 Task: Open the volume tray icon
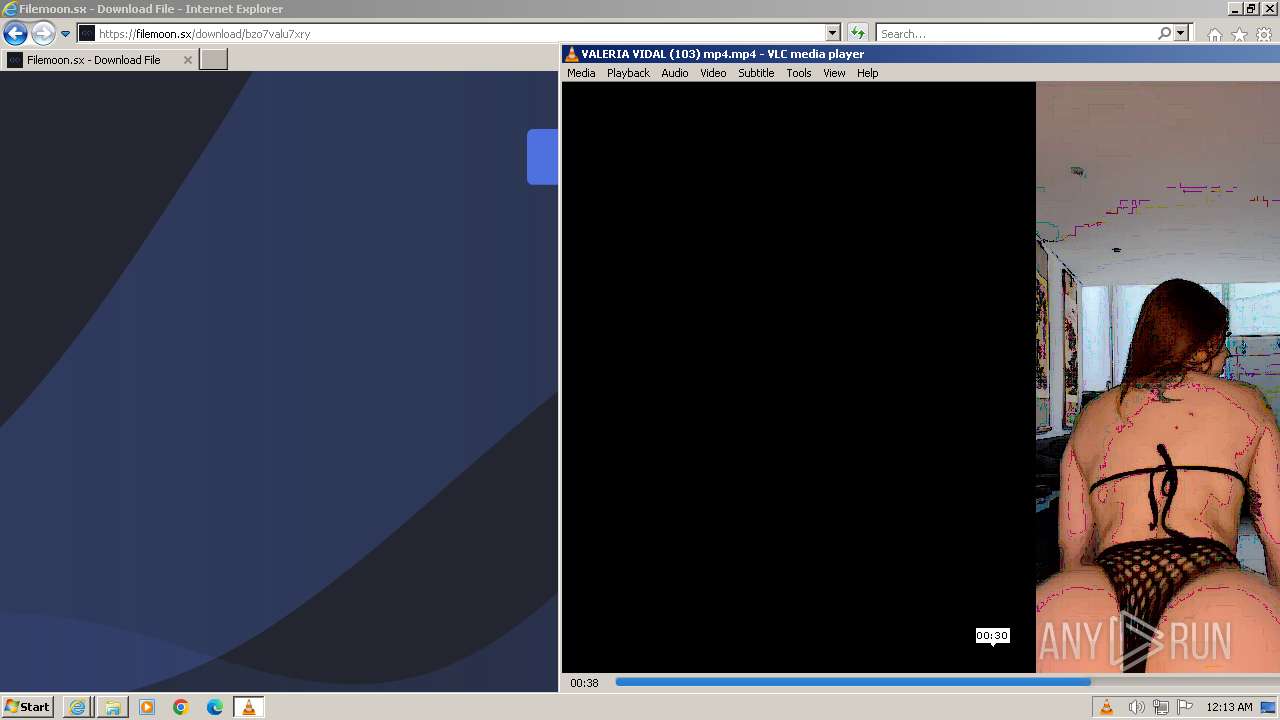1136,707
